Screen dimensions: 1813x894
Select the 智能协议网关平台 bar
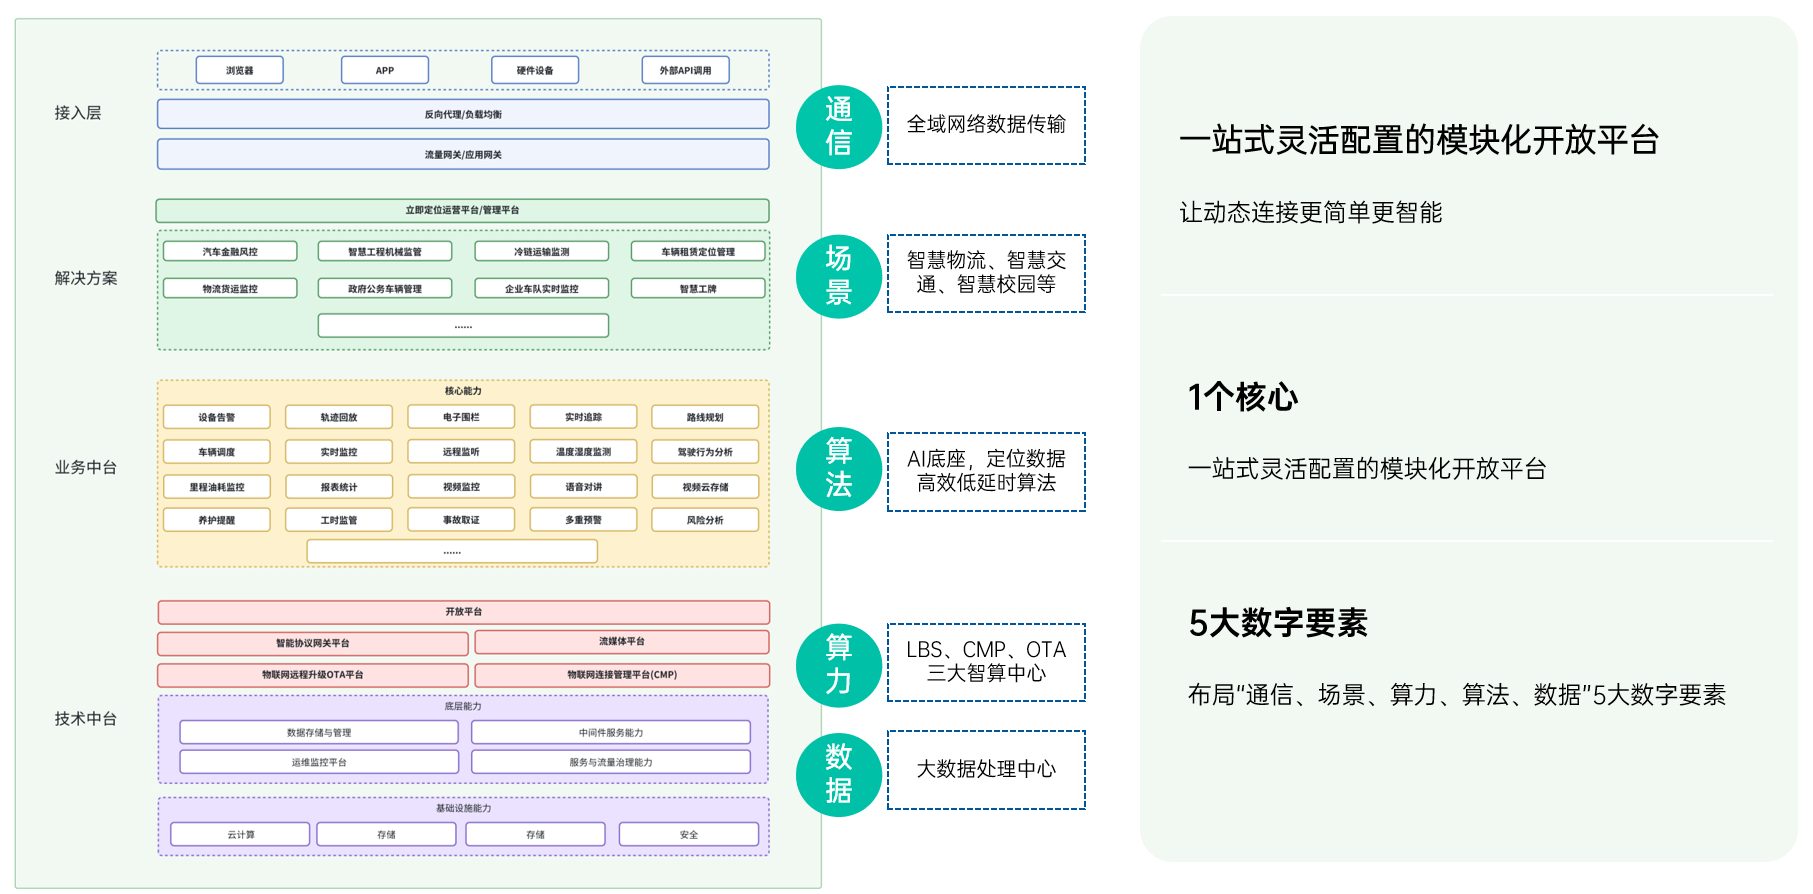313,643
